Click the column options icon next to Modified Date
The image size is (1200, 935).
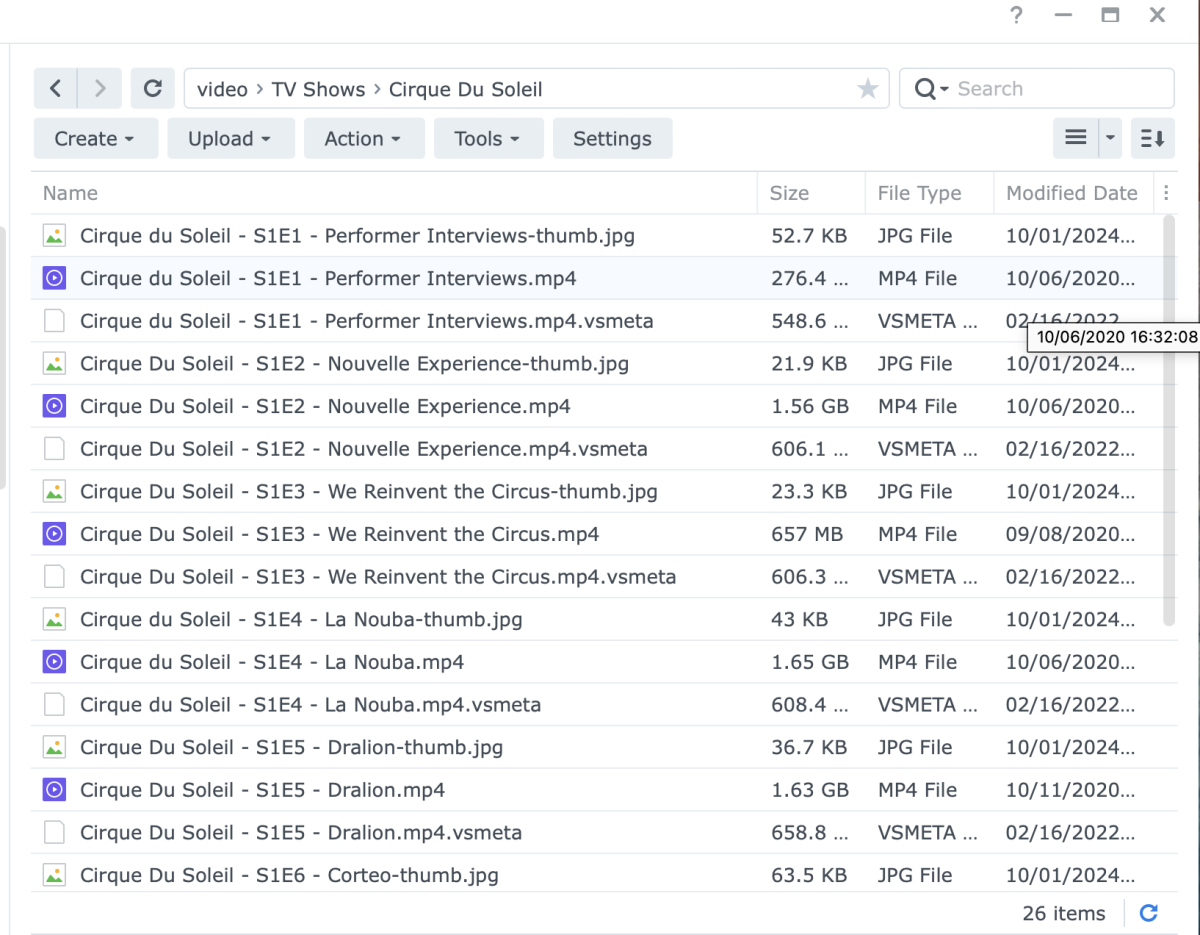pos(1166,193)
